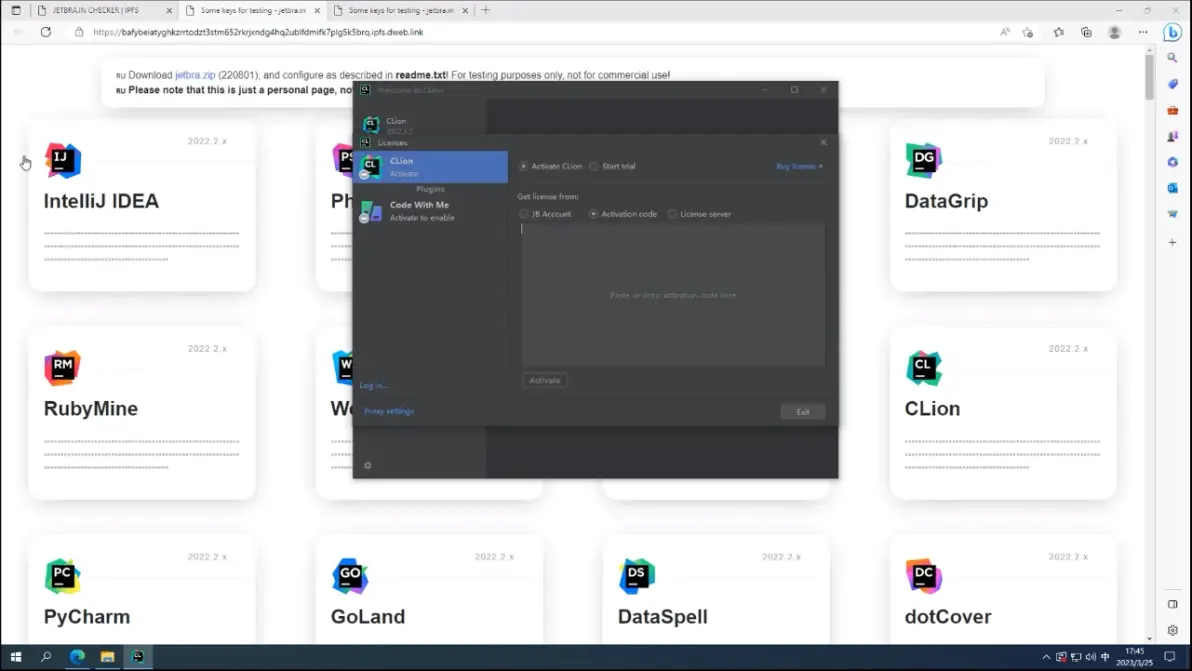Switch to the third Some keys for testing tab
1192x671 pixels.
click(x=401, y=11)
